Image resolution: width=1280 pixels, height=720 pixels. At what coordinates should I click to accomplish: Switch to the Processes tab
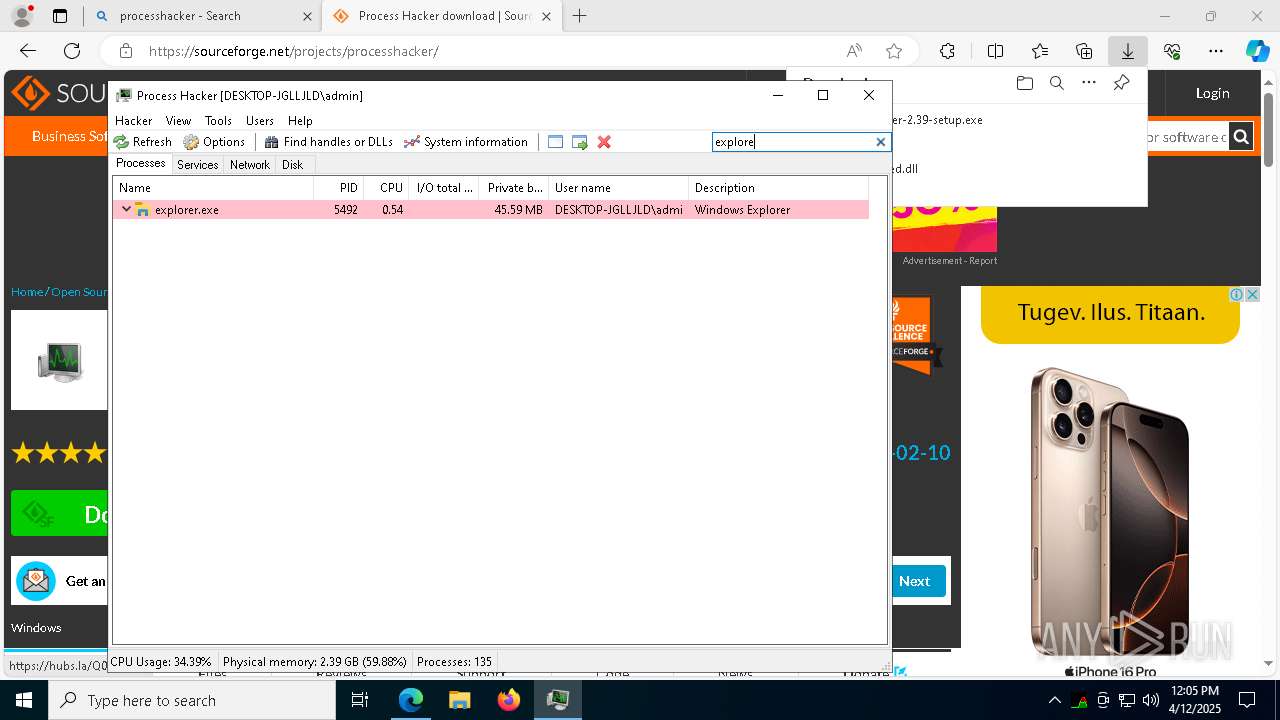141,164
